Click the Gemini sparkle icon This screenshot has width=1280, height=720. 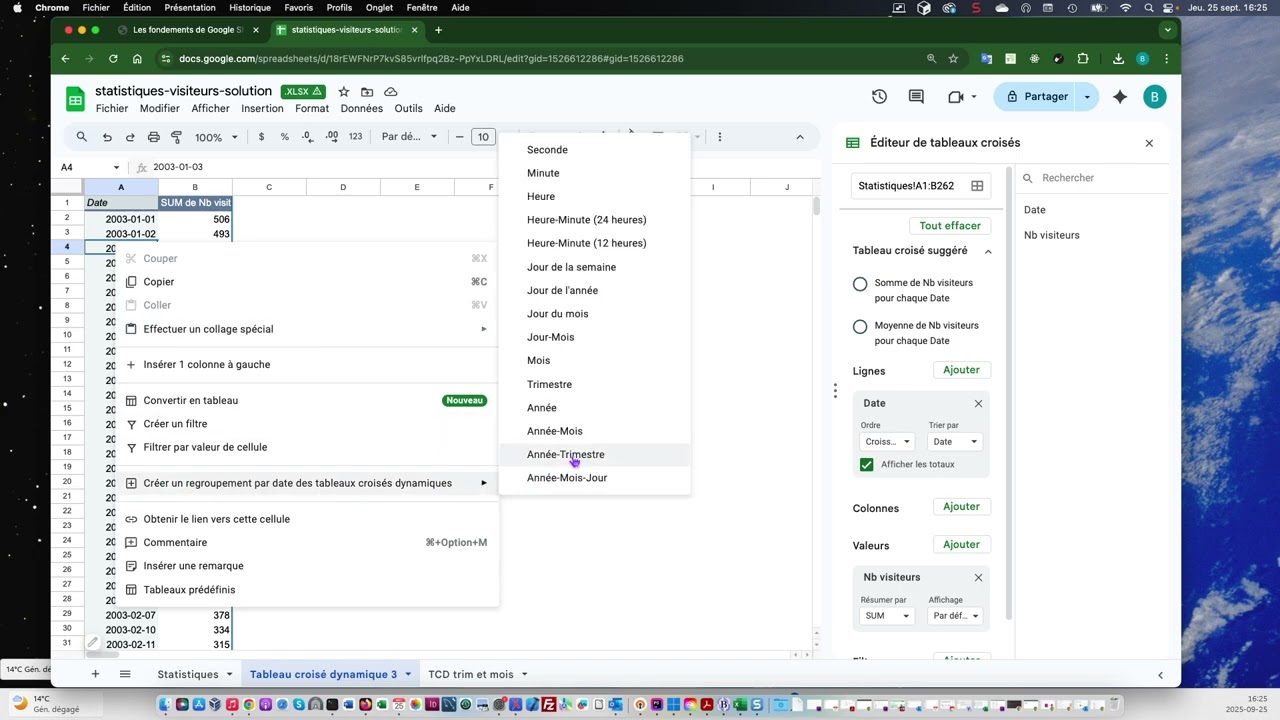coord(1120,97)
